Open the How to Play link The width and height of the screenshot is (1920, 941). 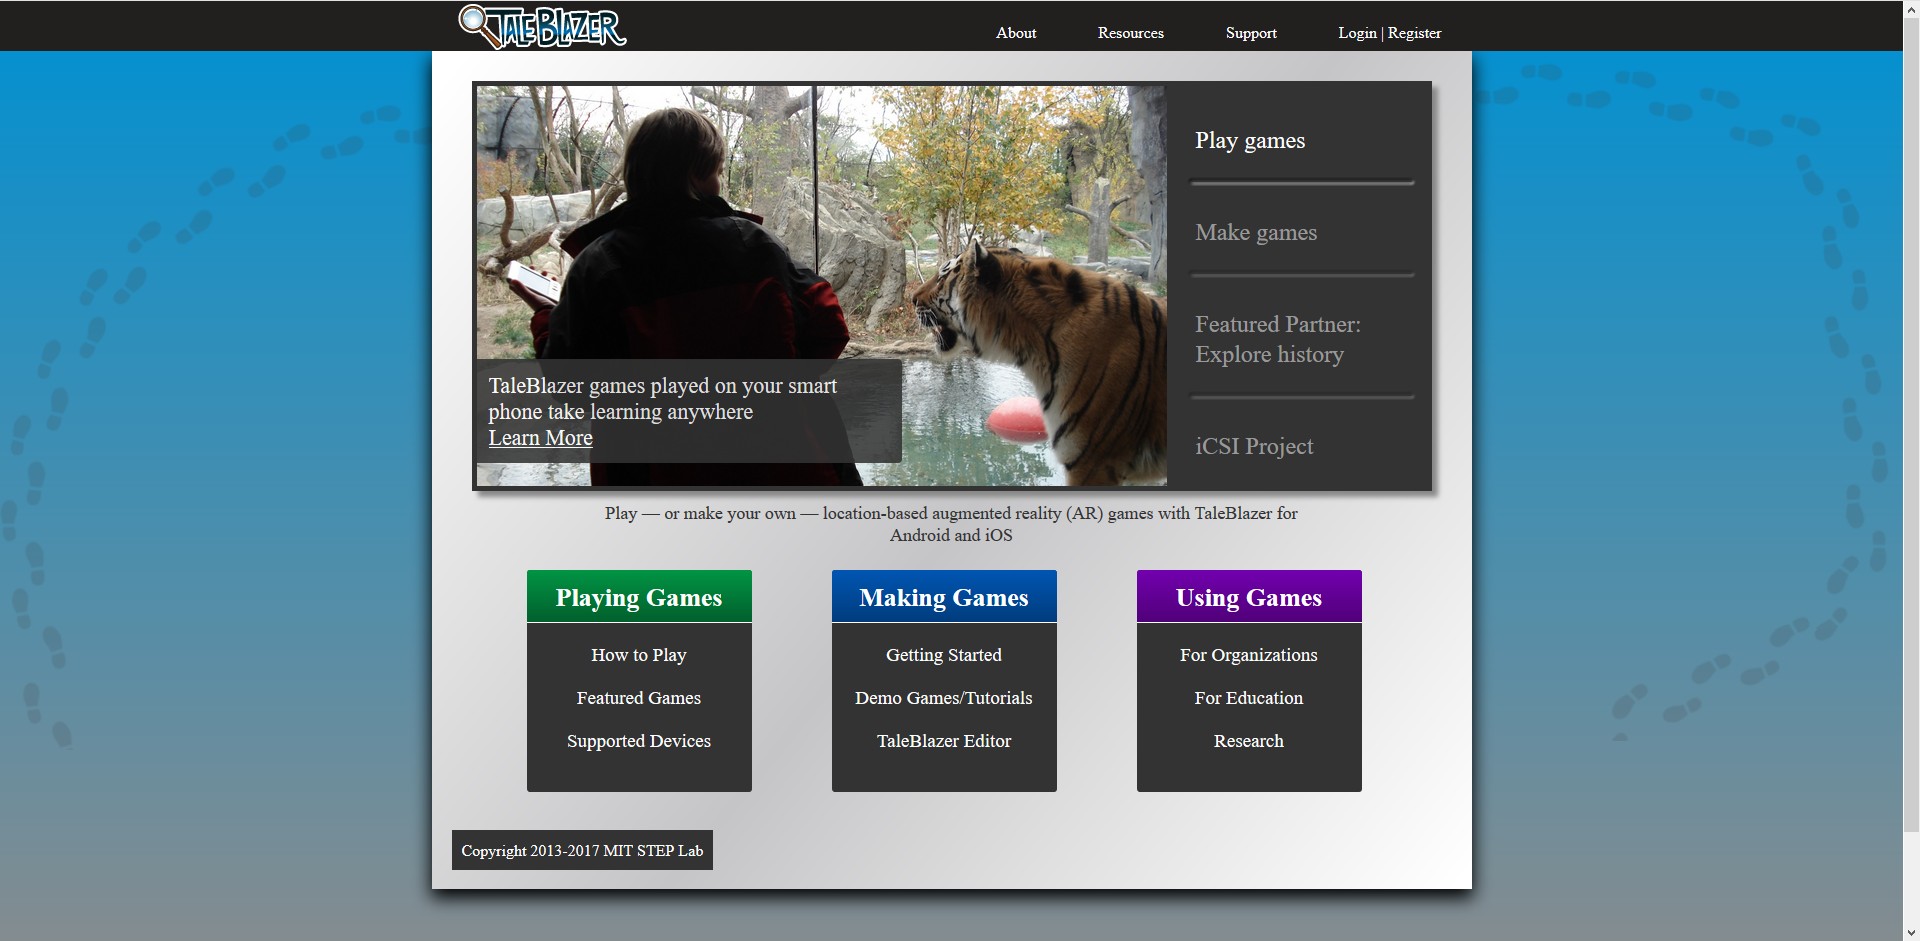[x=639, y=655]
